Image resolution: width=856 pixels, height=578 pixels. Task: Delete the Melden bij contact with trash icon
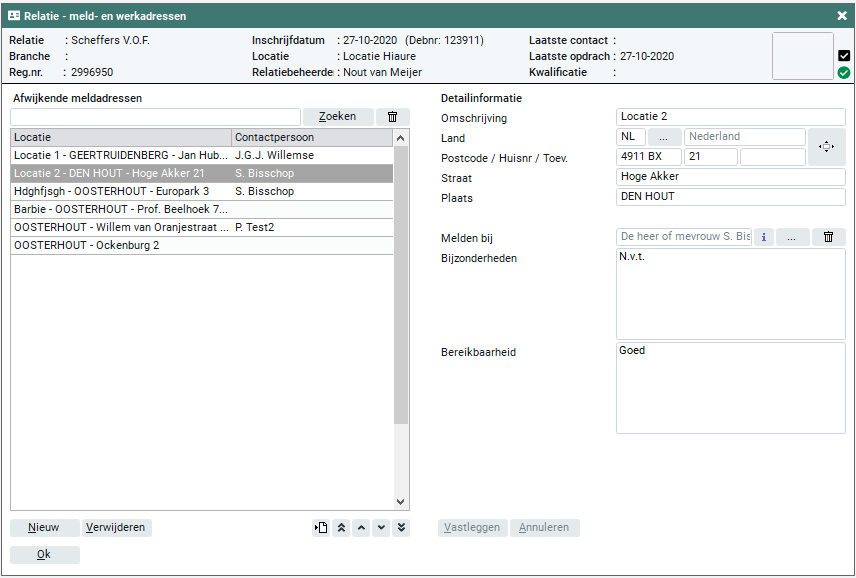pyautogui.click(x=828, y=237)
